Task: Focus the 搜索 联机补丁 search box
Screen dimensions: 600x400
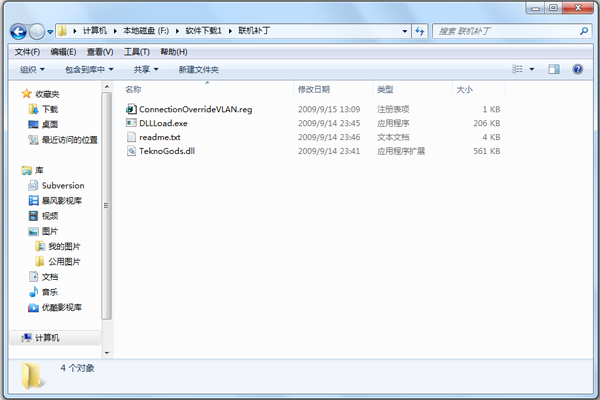Action: tap(511, 31)
